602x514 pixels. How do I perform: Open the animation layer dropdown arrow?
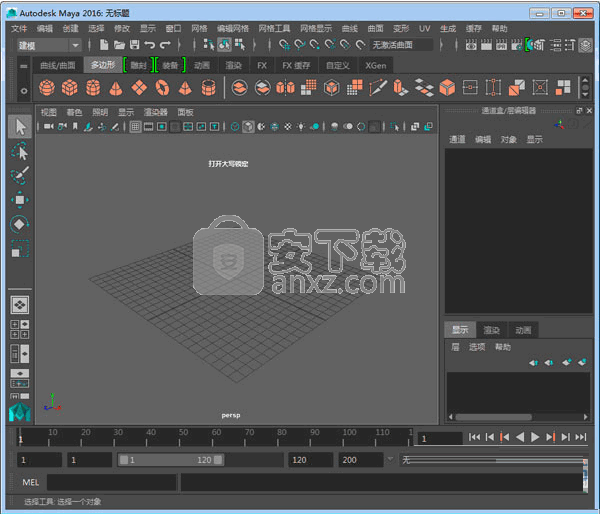pos(390,459)
